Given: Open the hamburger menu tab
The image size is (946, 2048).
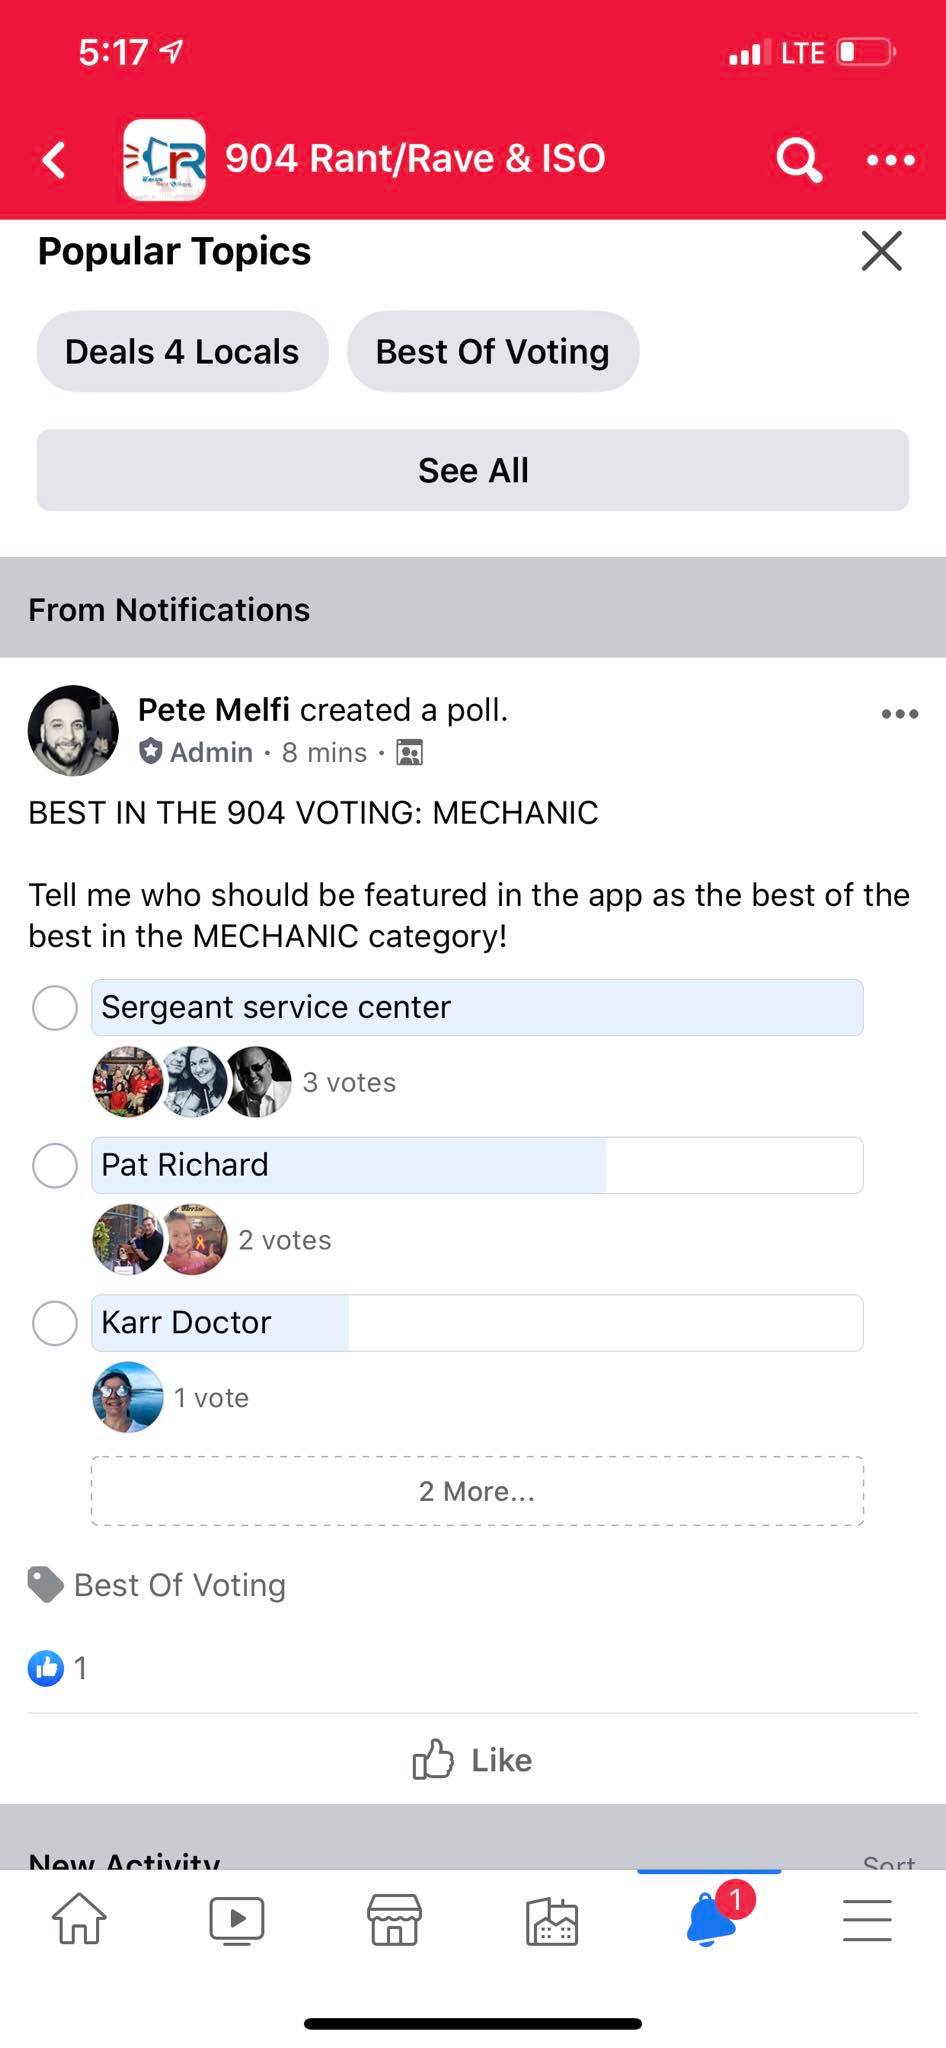Looking at the screenshot, I should 867,1919.
